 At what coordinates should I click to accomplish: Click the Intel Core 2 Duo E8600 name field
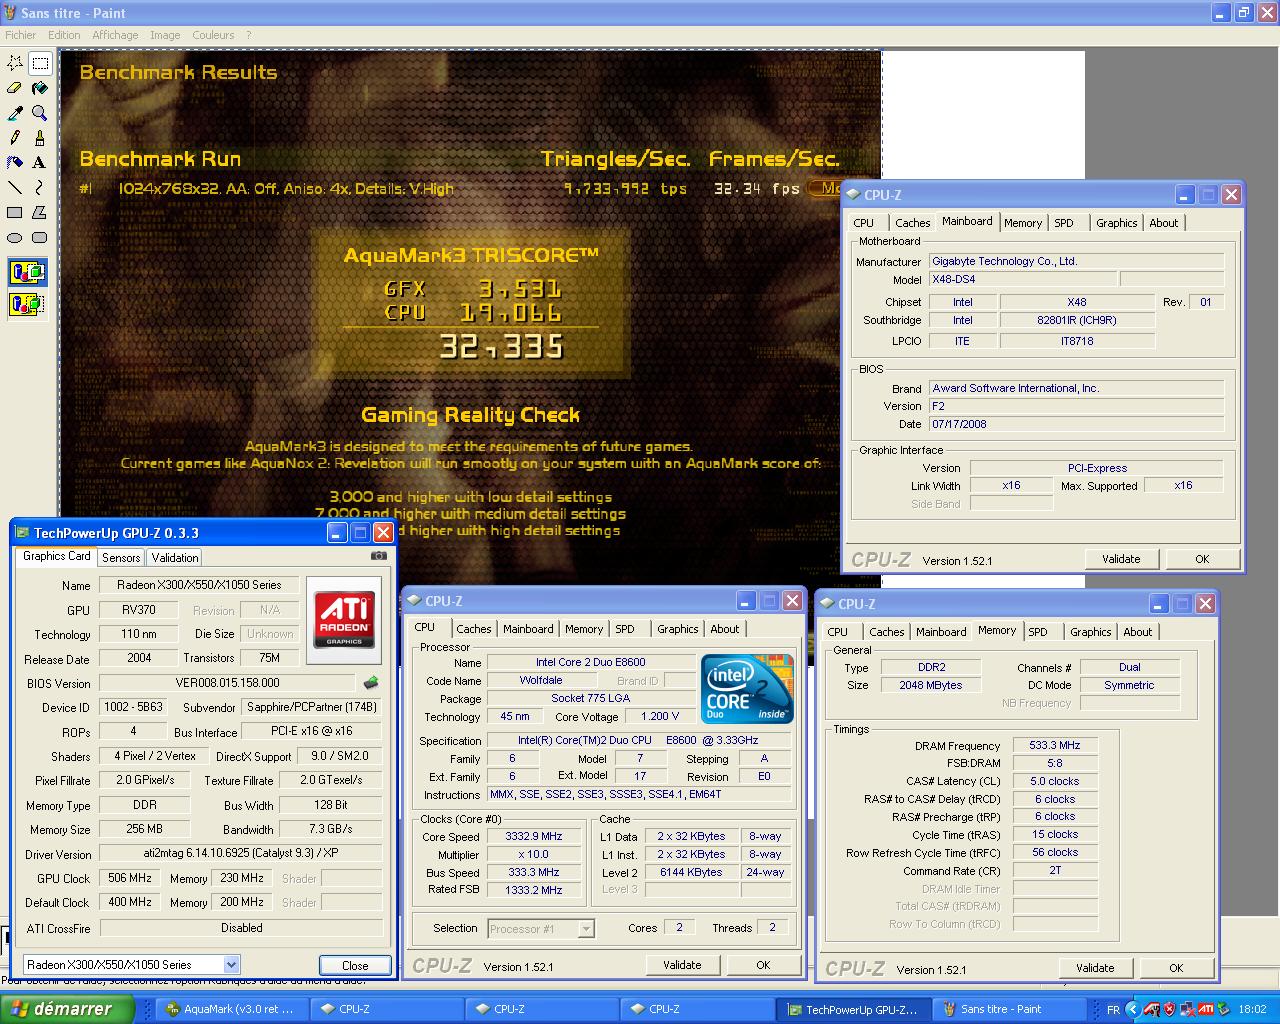tap(590, 662)
